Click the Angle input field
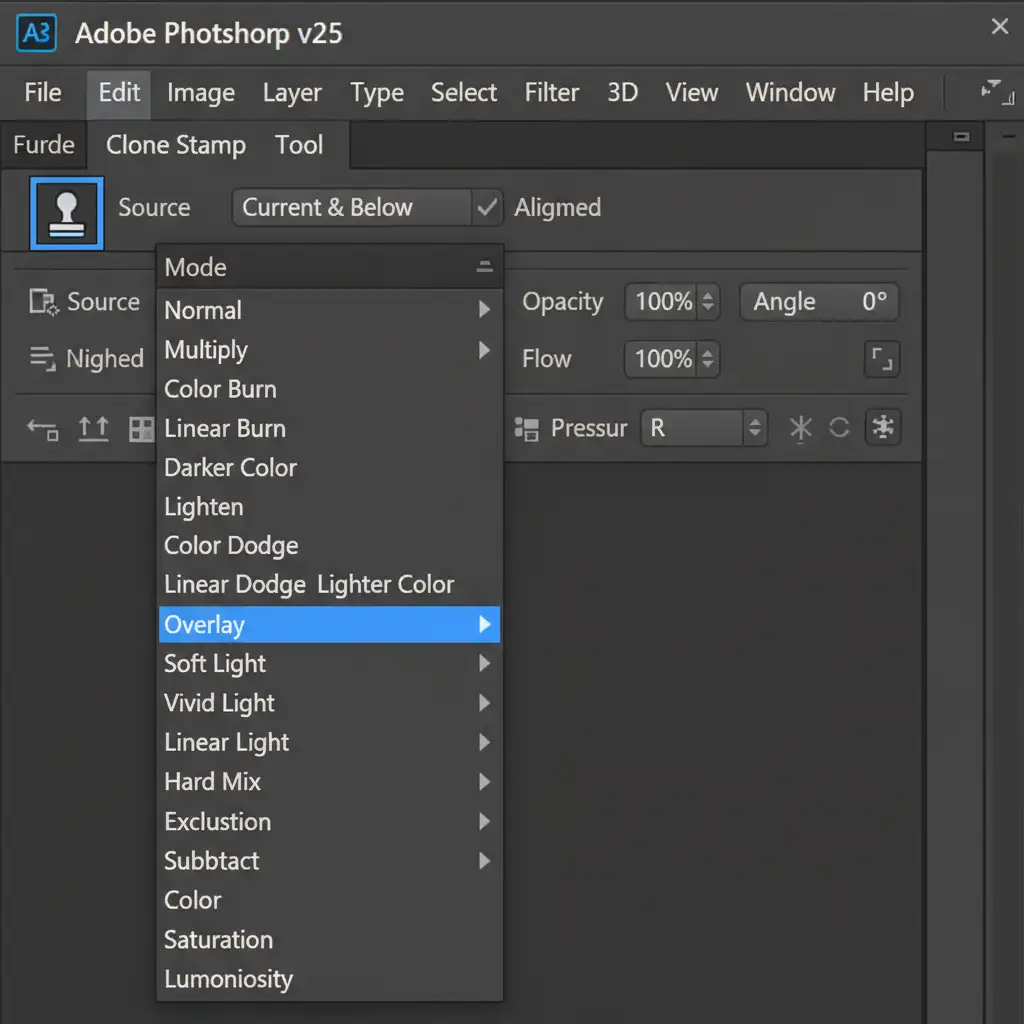1024x1024 pixels. [x=819, y=302]
